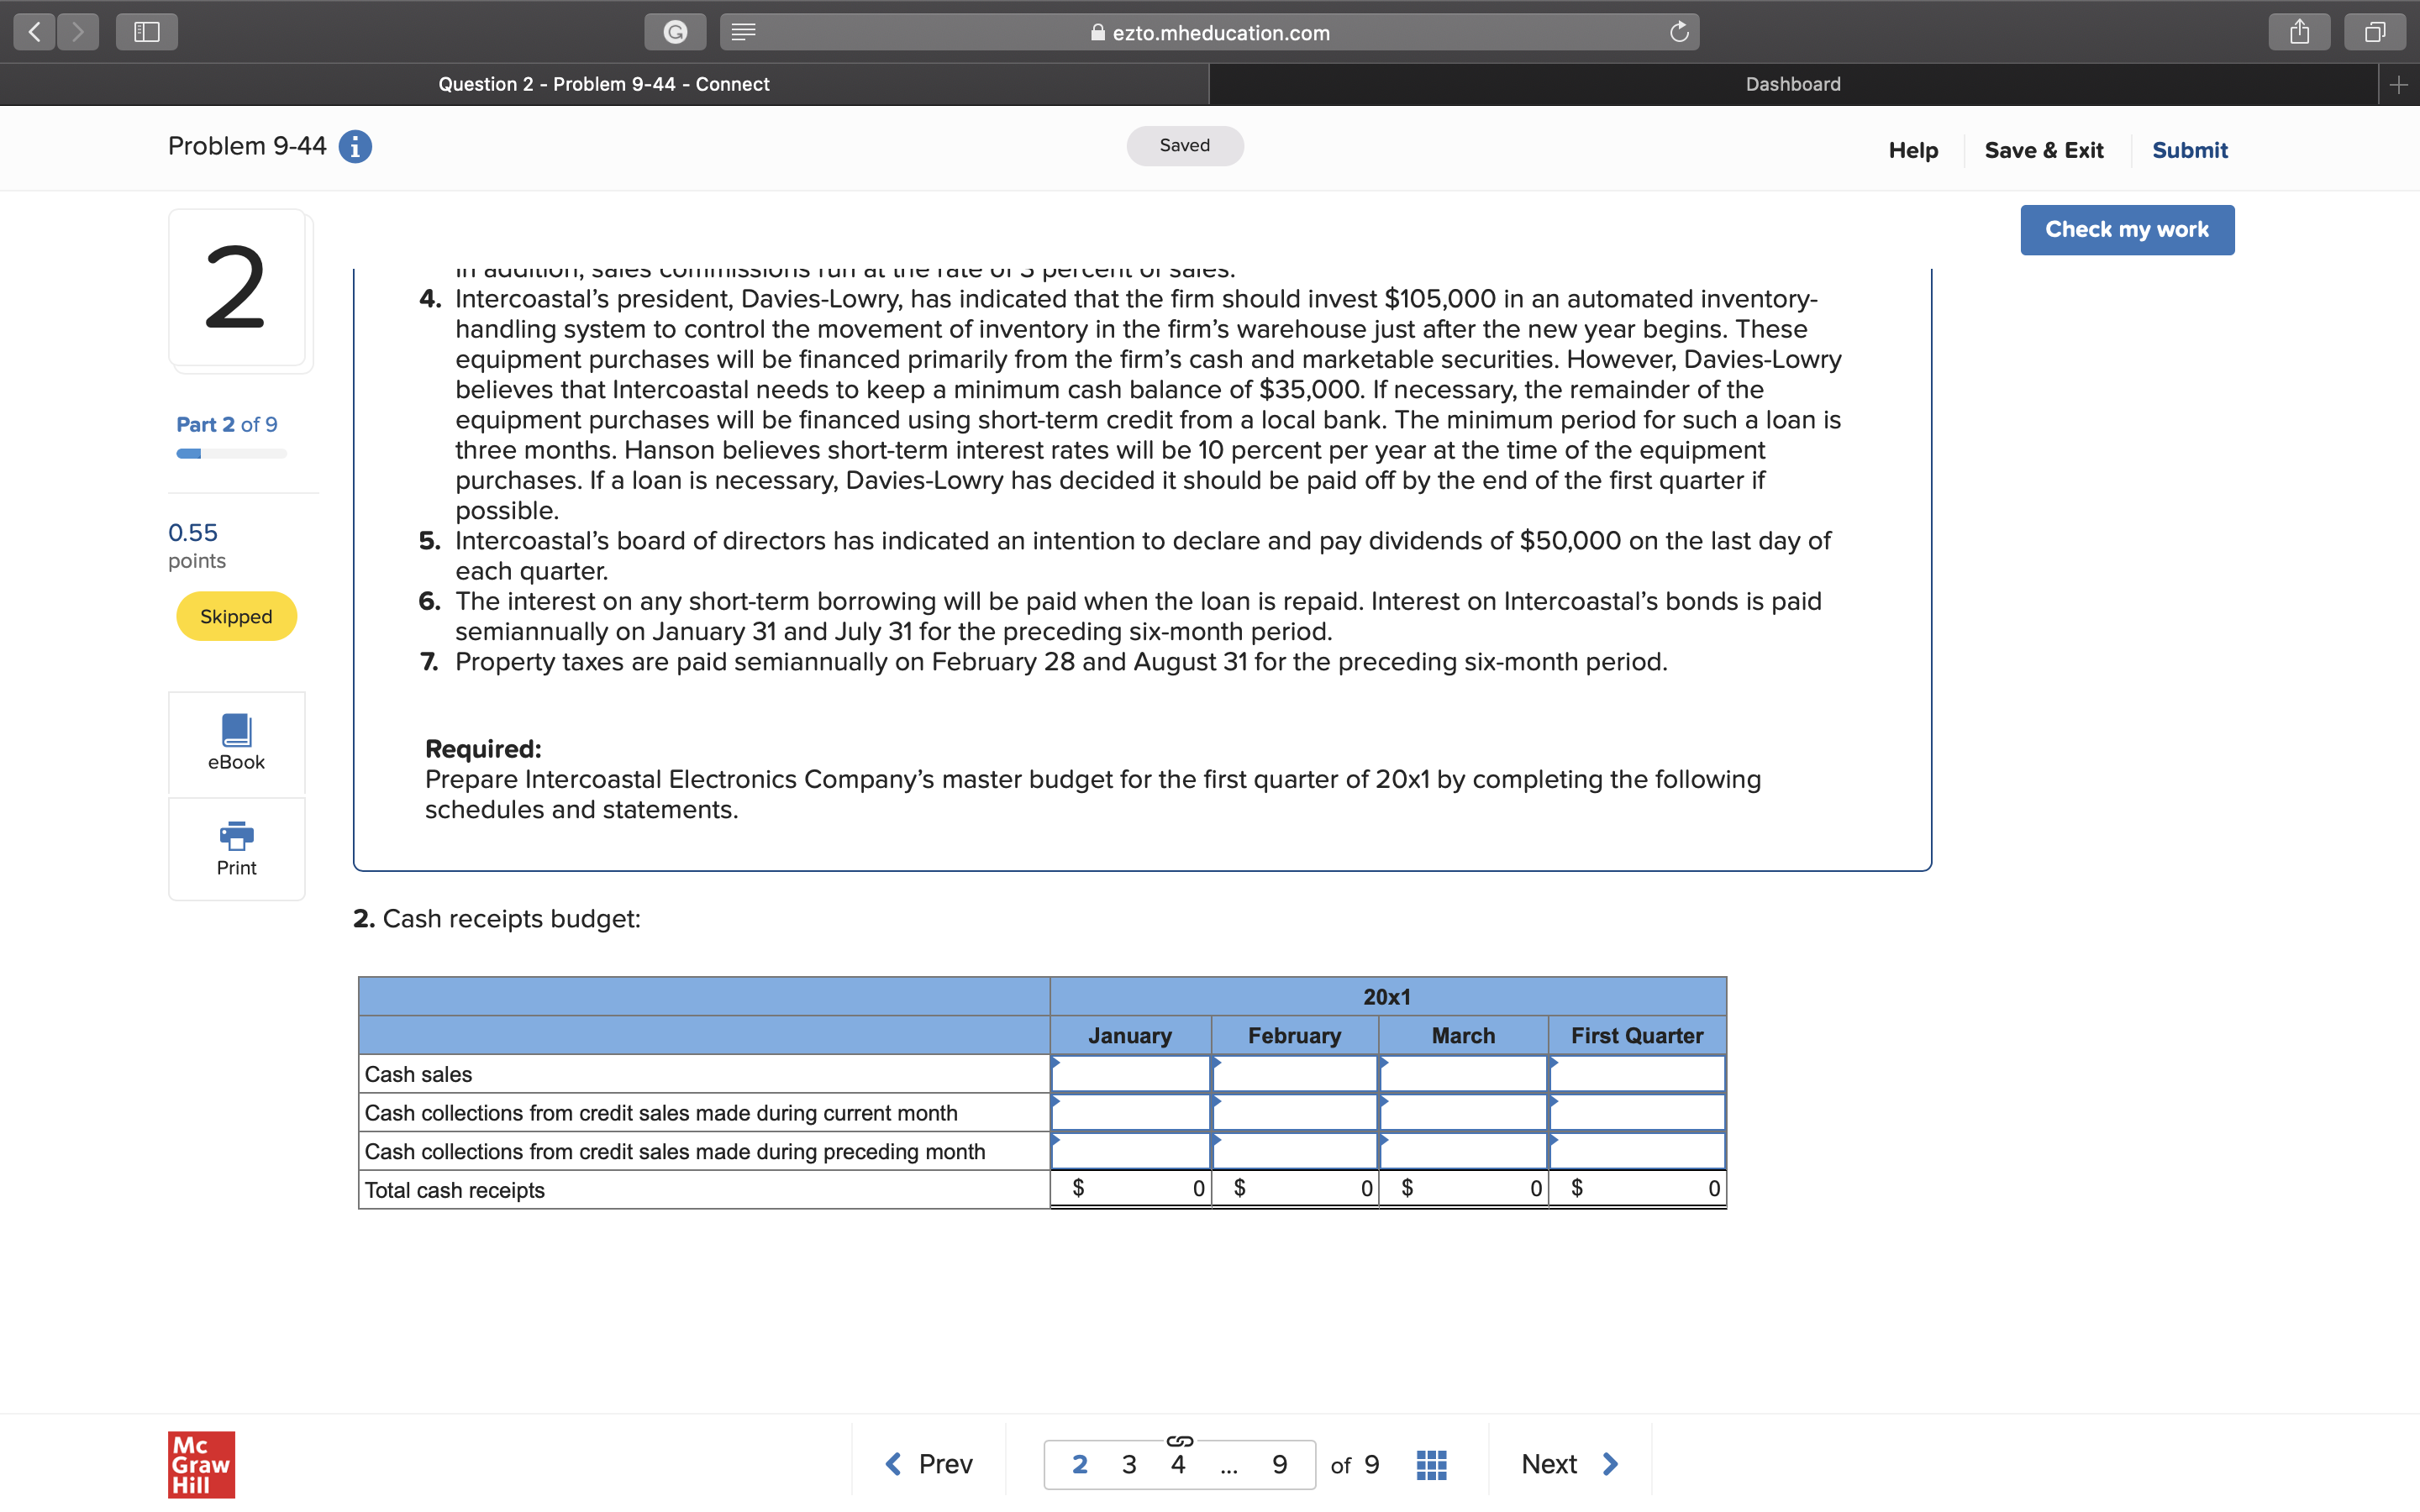Click the info icon beside Problem 9-44
2420x1512 pixels.
click(x=355, y=147)
